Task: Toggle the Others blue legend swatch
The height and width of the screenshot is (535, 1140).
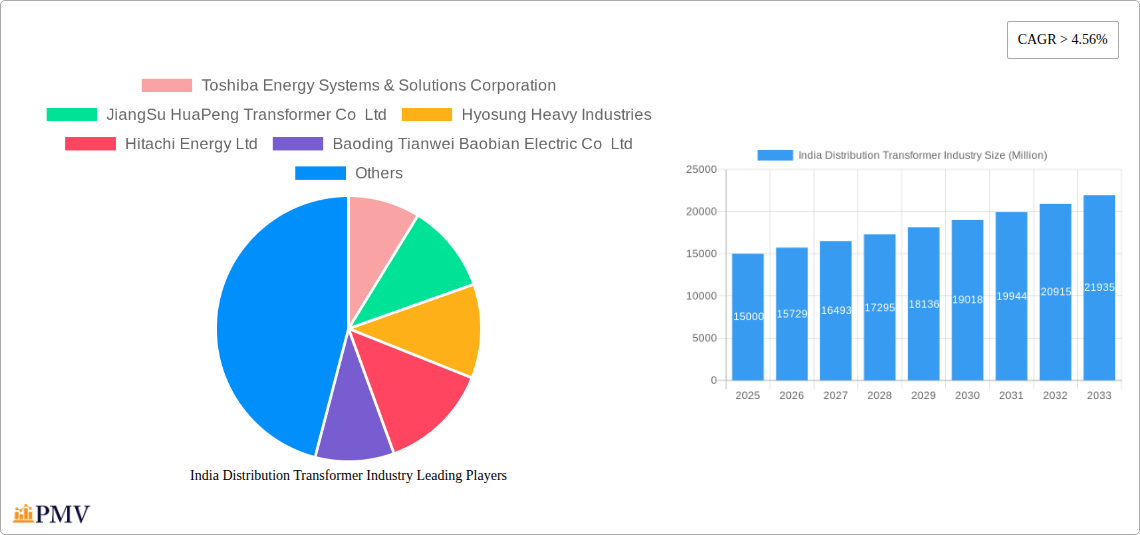Action: (321, 173)
